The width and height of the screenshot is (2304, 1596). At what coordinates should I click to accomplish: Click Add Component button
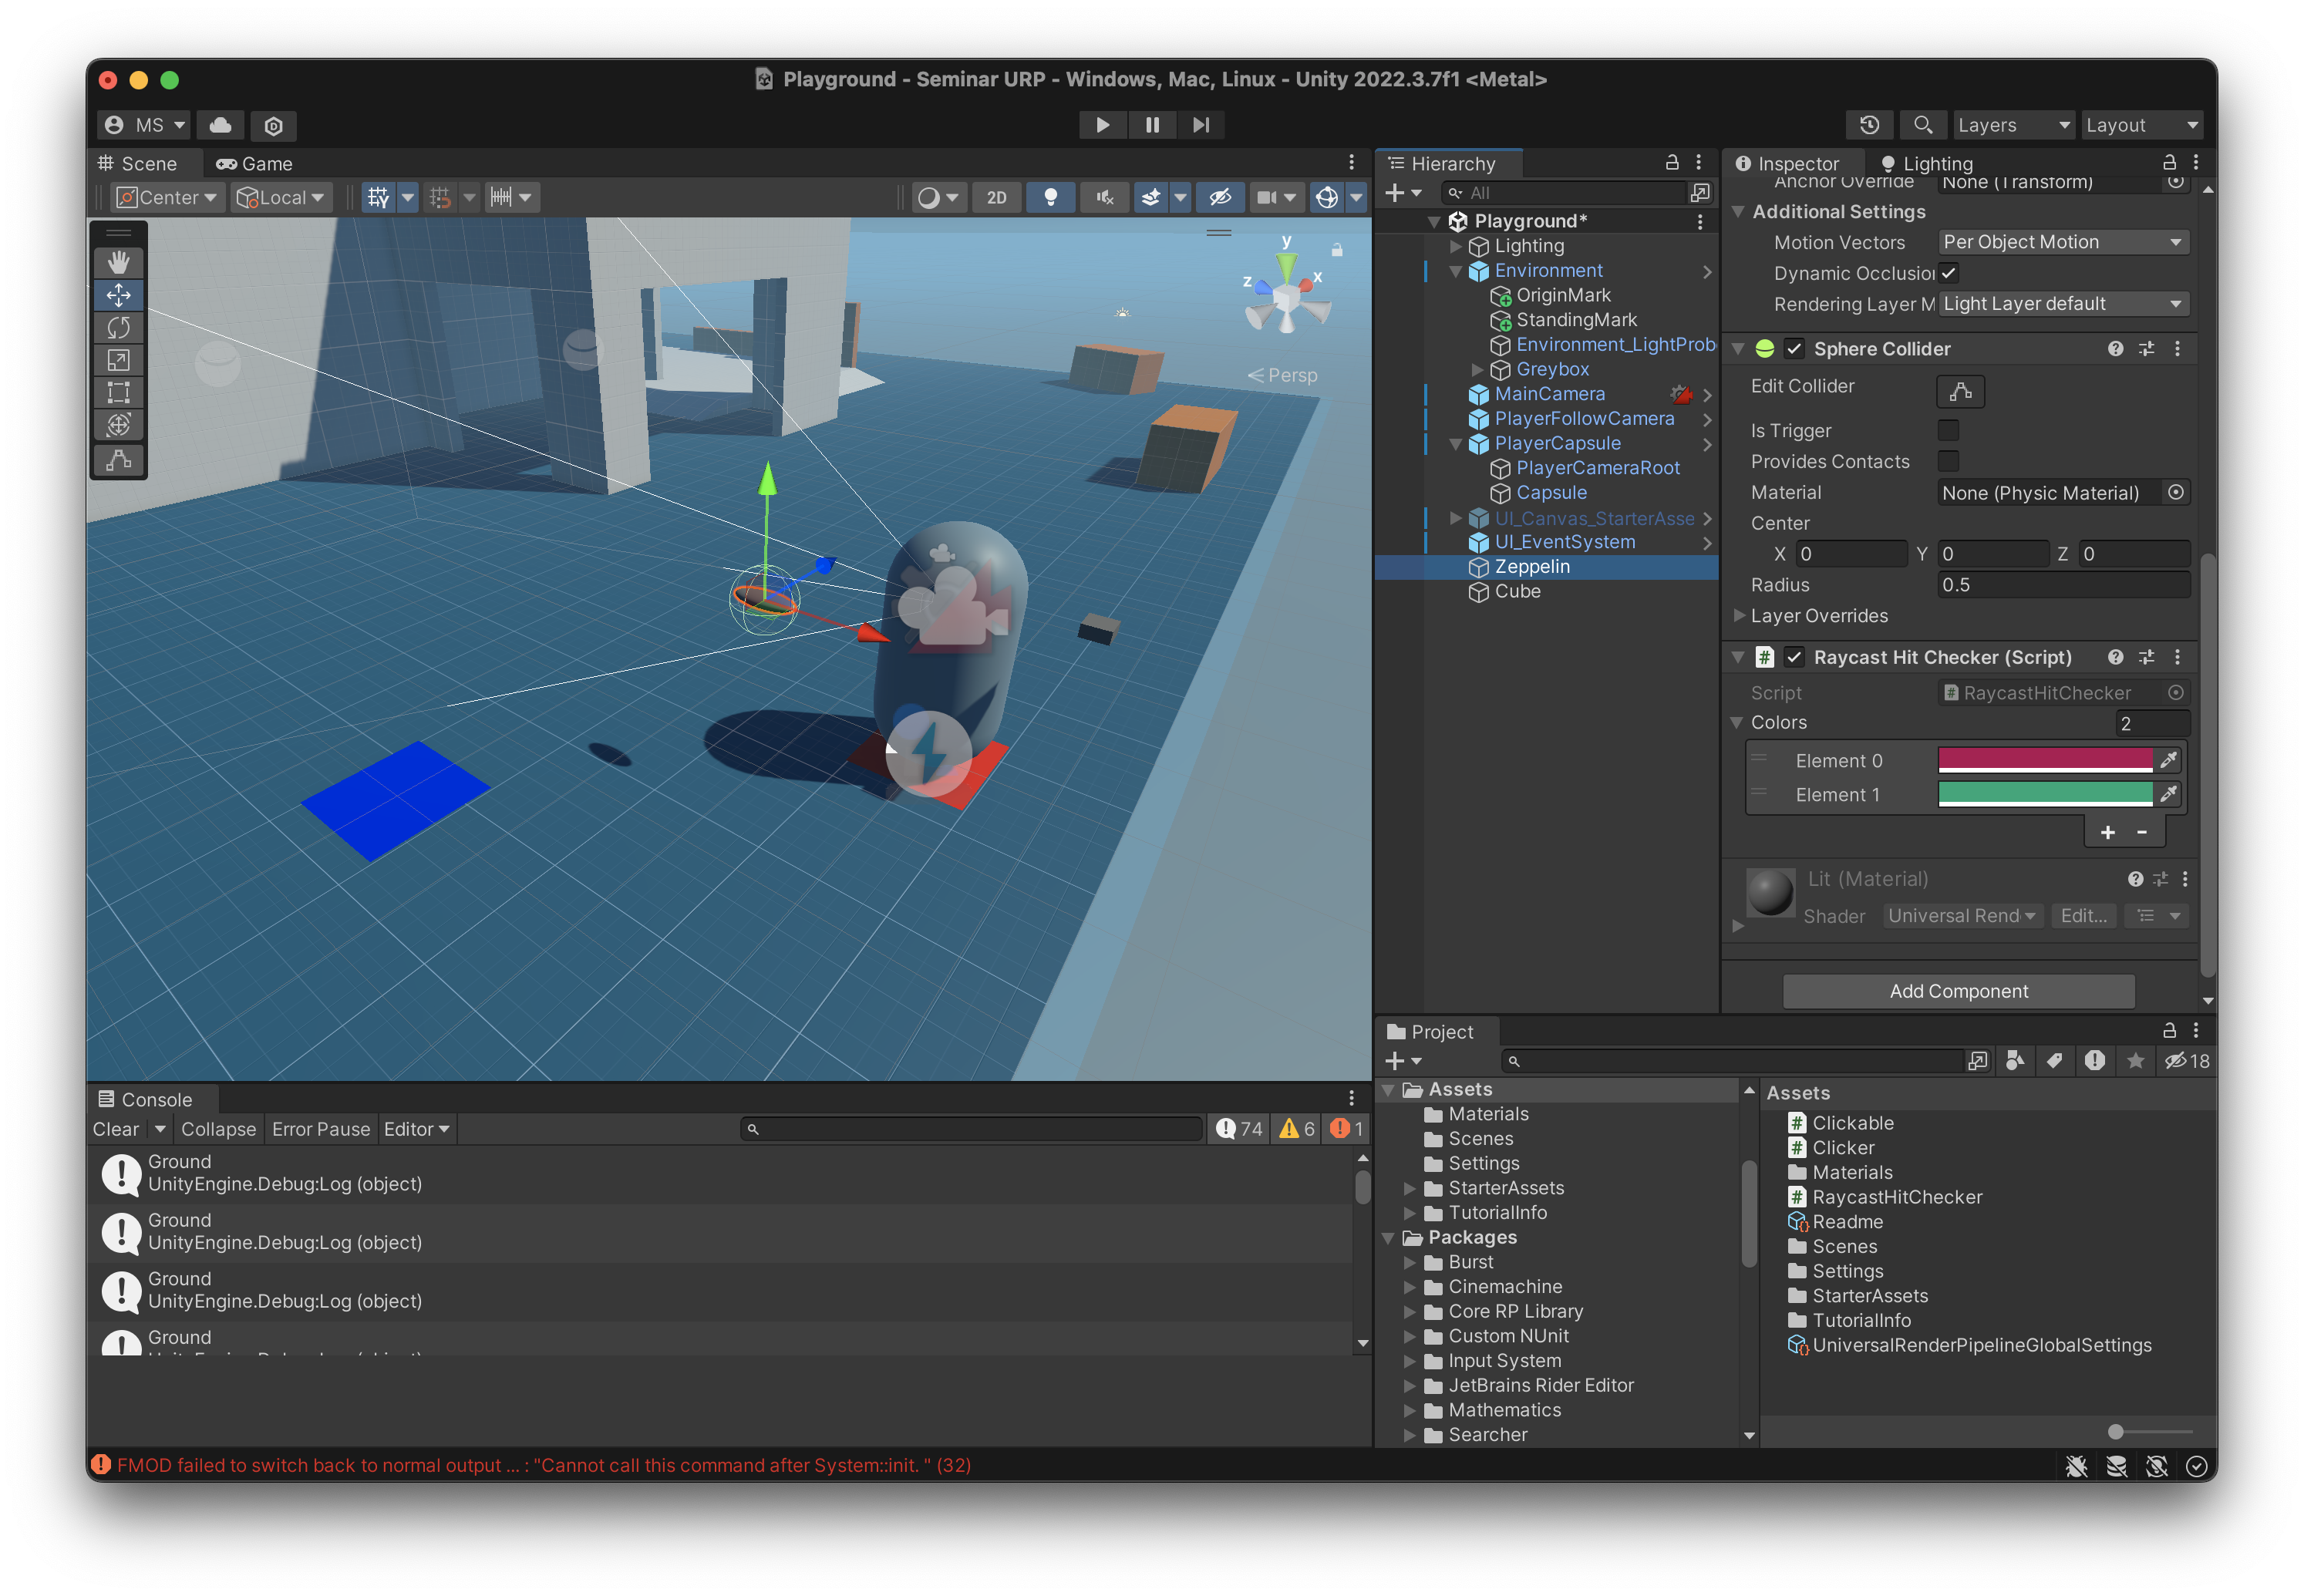[1958, 992]
